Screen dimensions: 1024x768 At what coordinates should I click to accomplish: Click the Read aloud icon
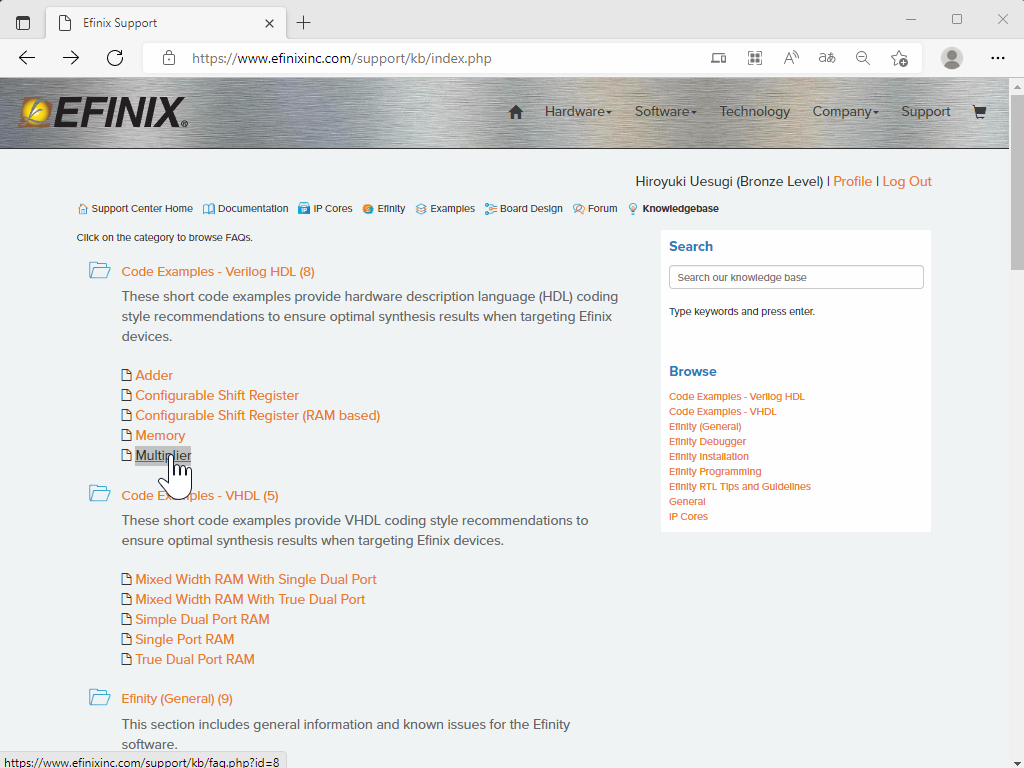pos(791,58)
